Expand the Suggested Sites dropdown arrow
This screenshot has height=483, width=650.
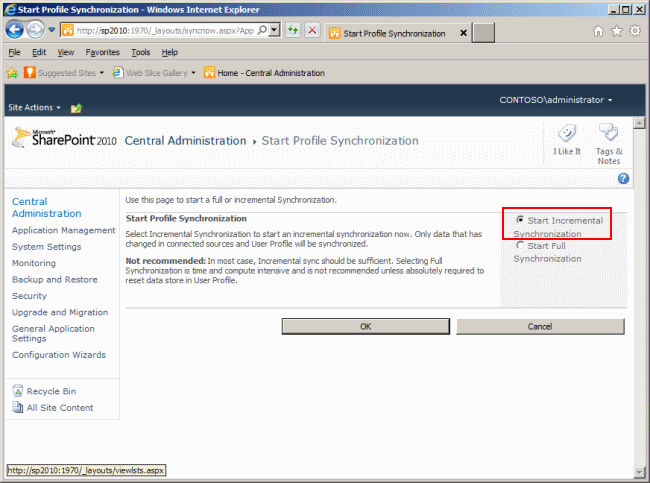tap(102, 73)
